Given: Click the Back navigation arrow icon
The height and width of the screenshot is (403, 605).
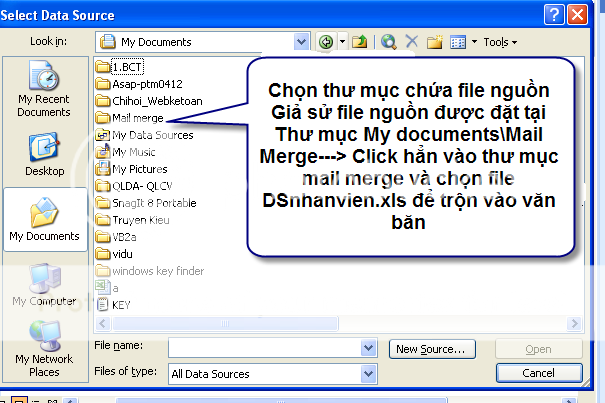Looking at the screenshot, I should (x=326, y=42).
